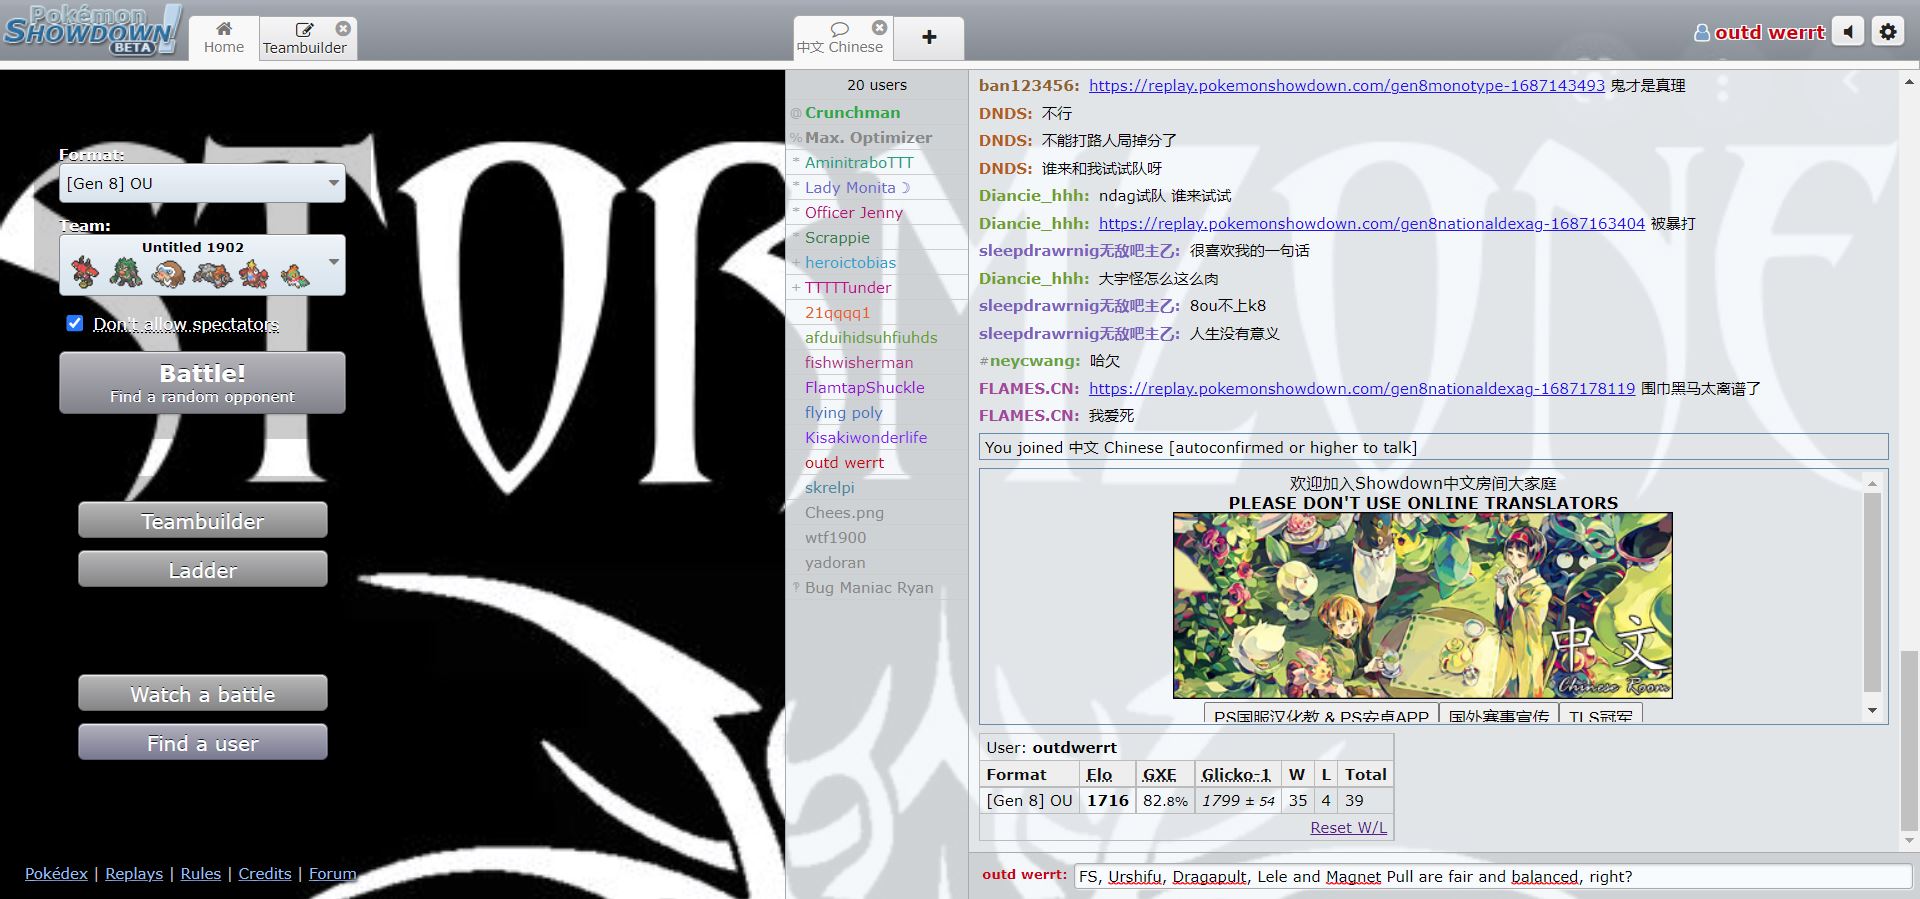This screenshot has height=899, width=1920.
Task: Focus the chat message input field
Action: 1492,877
